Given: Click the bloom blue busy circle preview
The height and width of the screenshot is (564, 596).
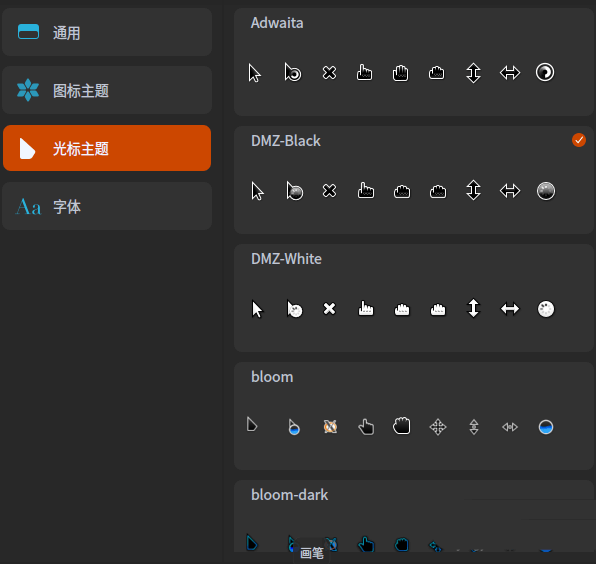Looking at the screenshot, I should tap(546, 427).
